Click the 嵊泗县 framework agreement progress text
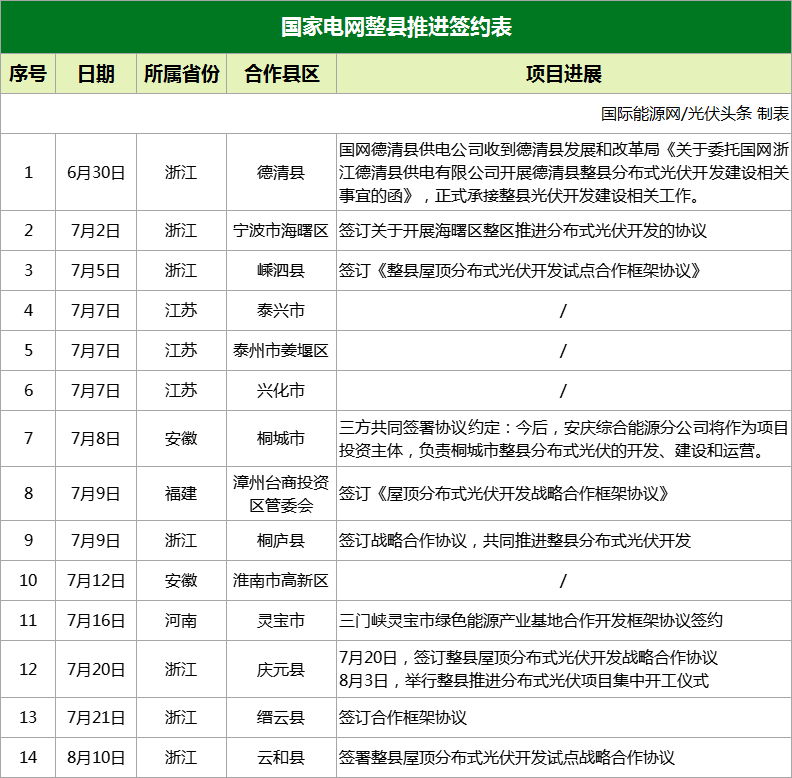792x778 pixels. [x=520, y=270]
